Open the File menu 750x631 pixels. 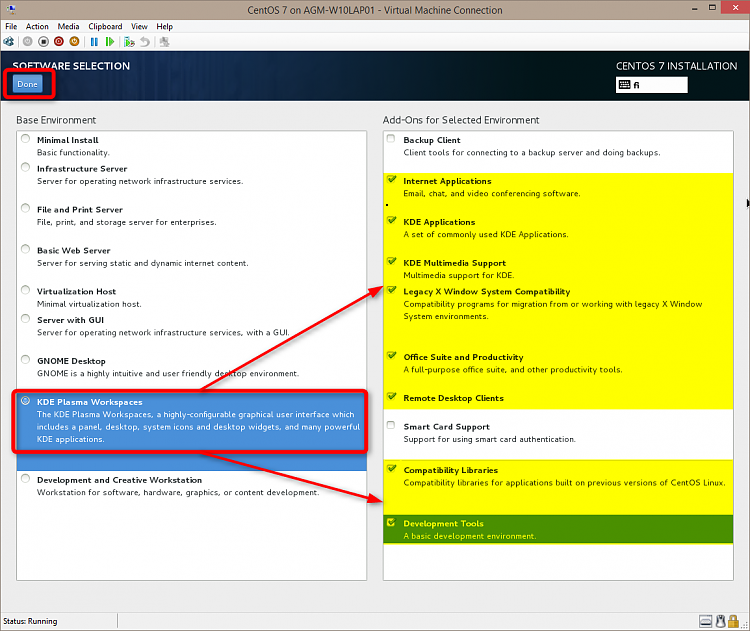[x=11, y=26]
